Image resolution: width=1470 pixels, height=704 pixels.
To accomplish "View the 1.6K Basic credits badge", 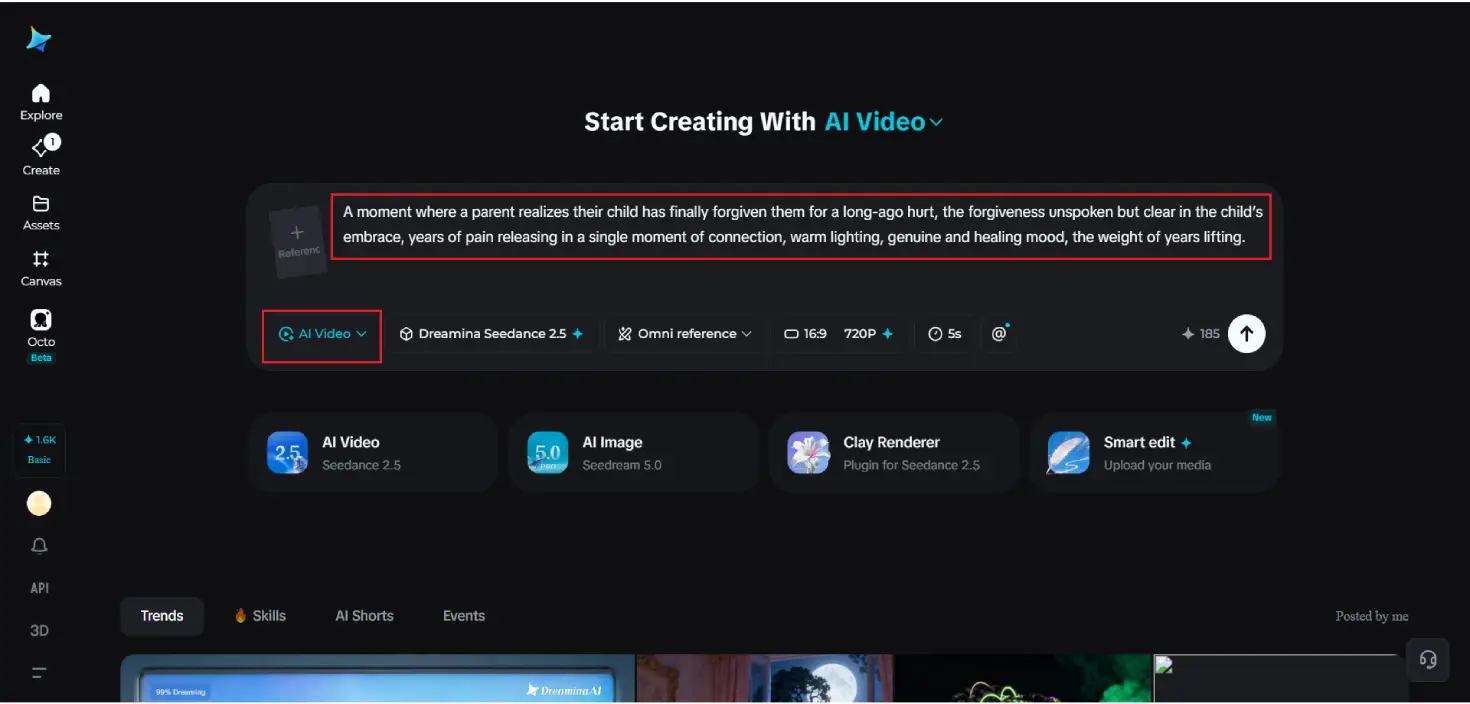I will (39, 449).
